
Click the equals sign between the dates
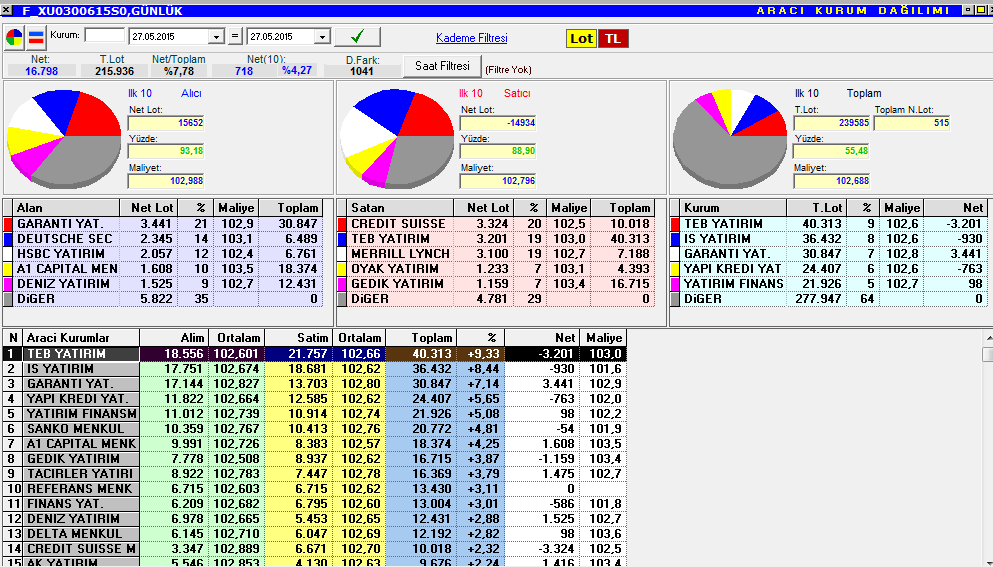click(235, 37)
